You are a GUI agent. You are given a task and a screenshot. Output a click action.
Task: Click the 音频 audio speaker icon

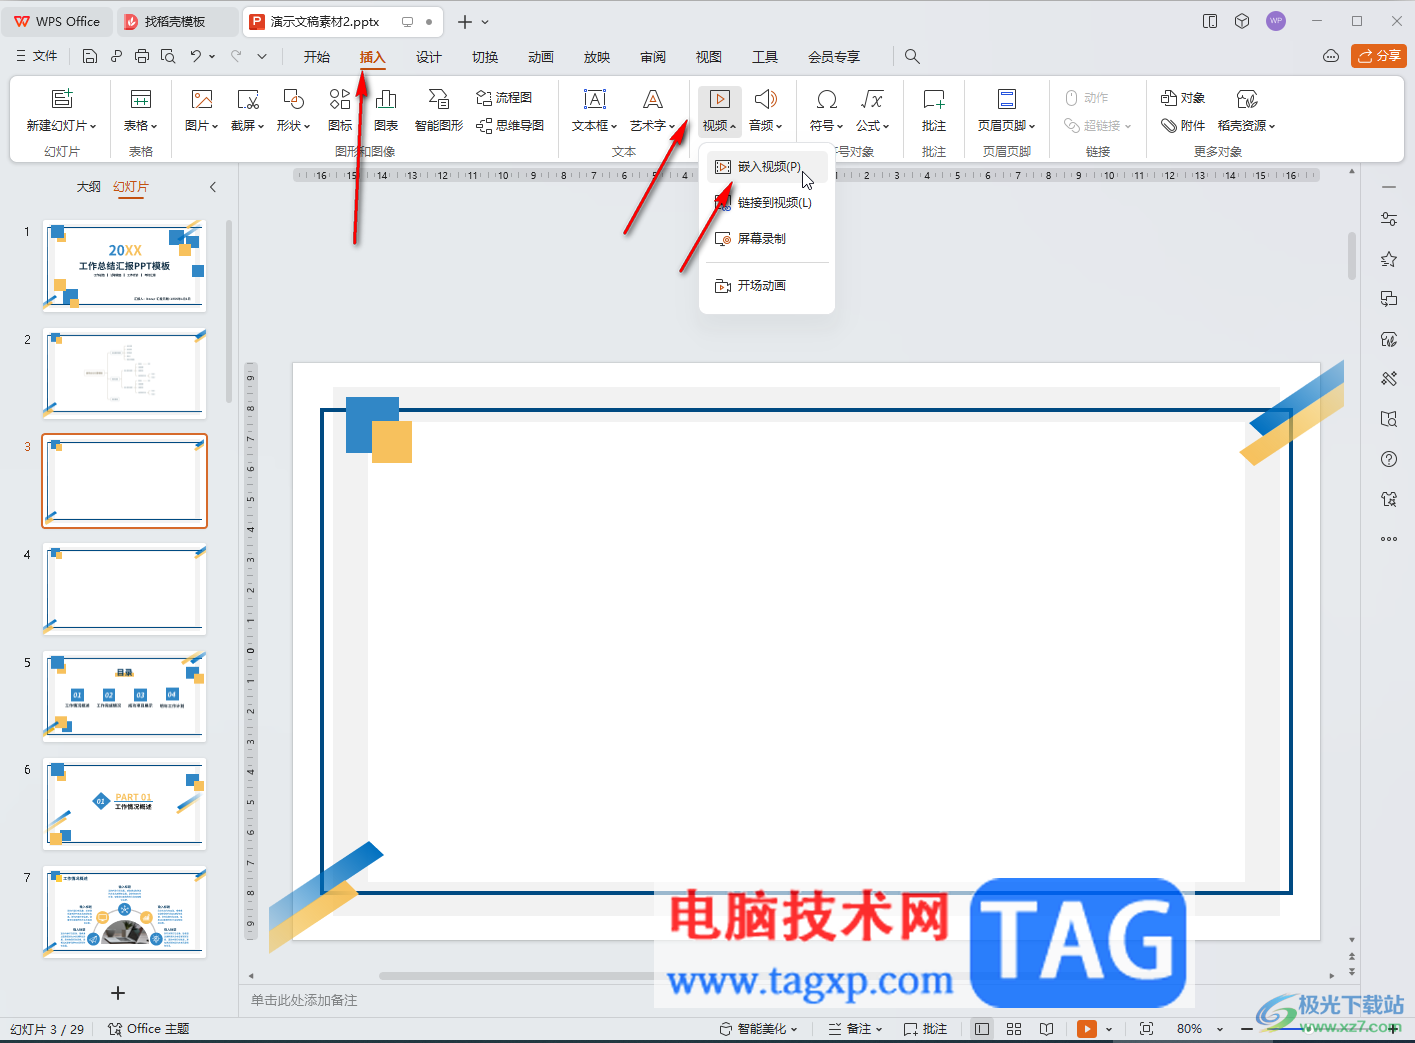click(x=766, y=99)
